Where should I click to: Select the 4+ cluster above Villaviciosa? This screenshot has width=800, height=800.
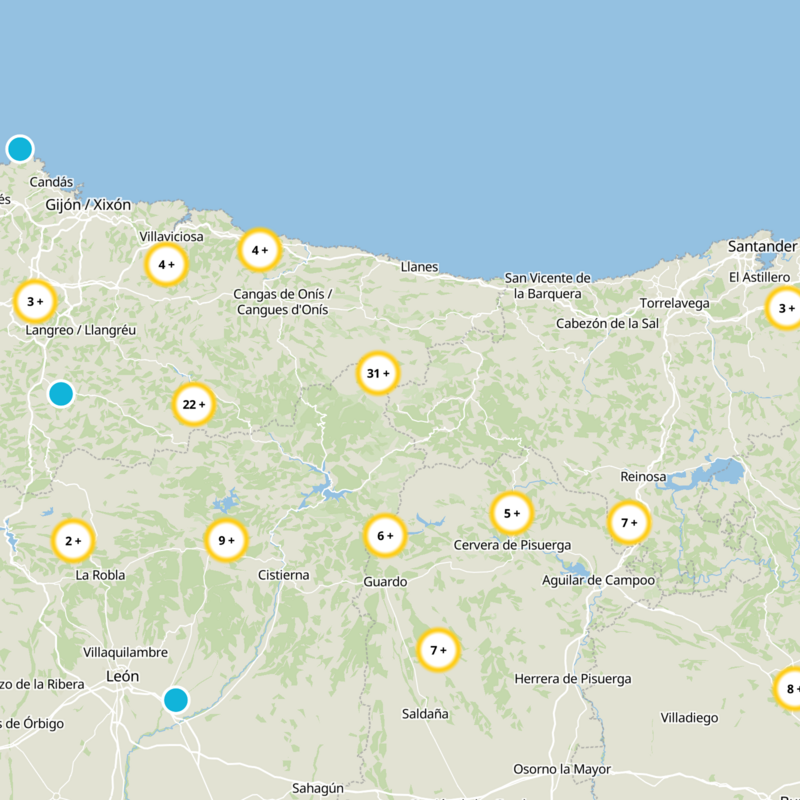(167, 265)
